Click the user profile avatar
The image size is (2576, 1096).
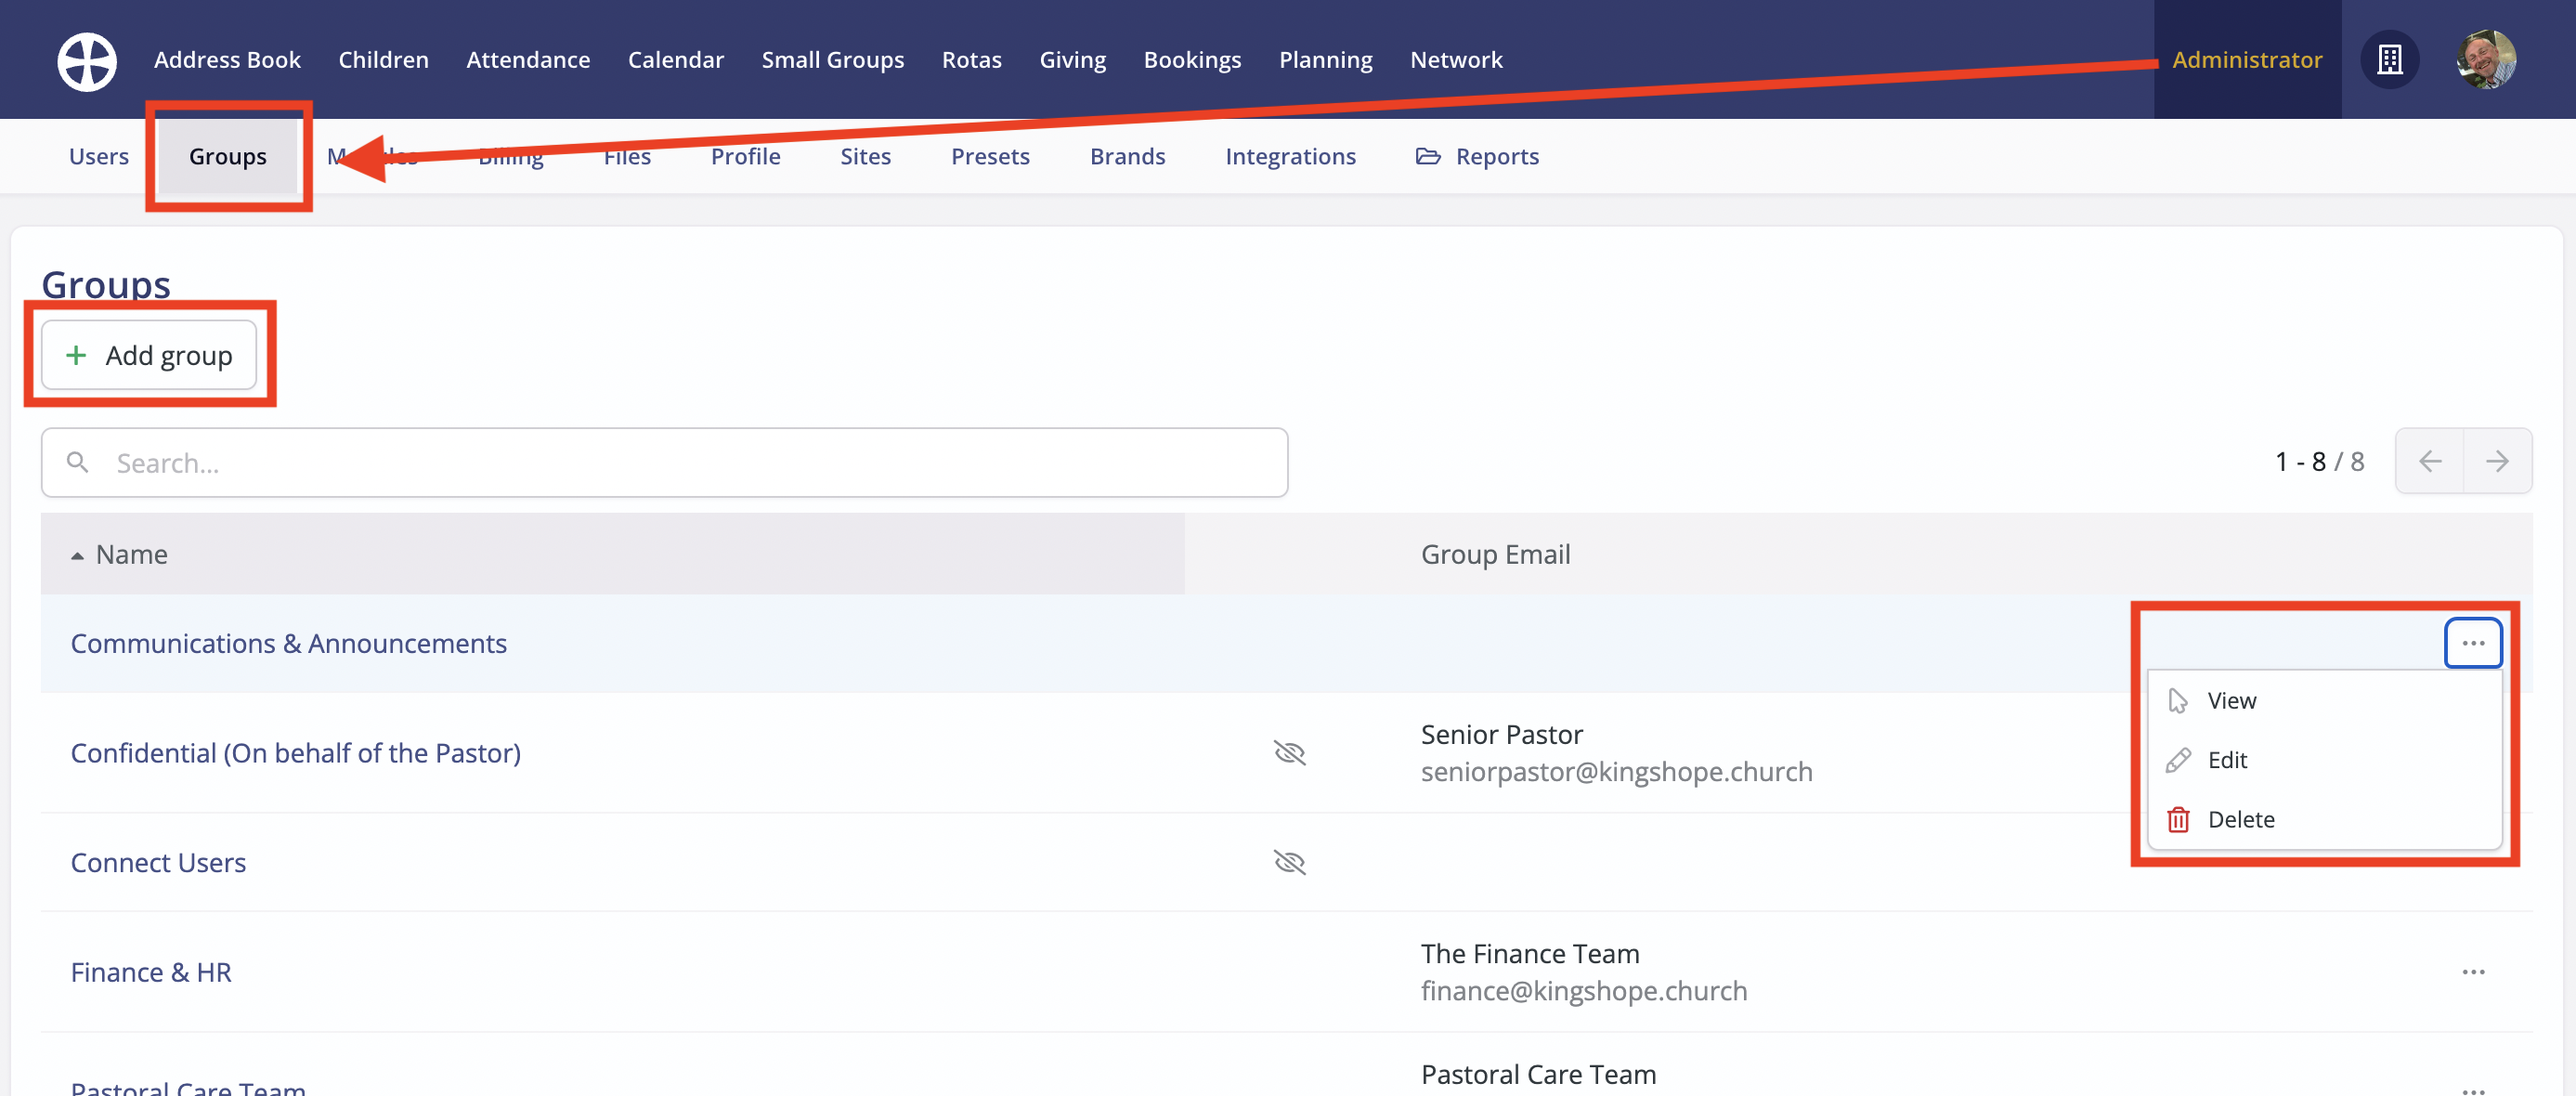[2487, 59]
